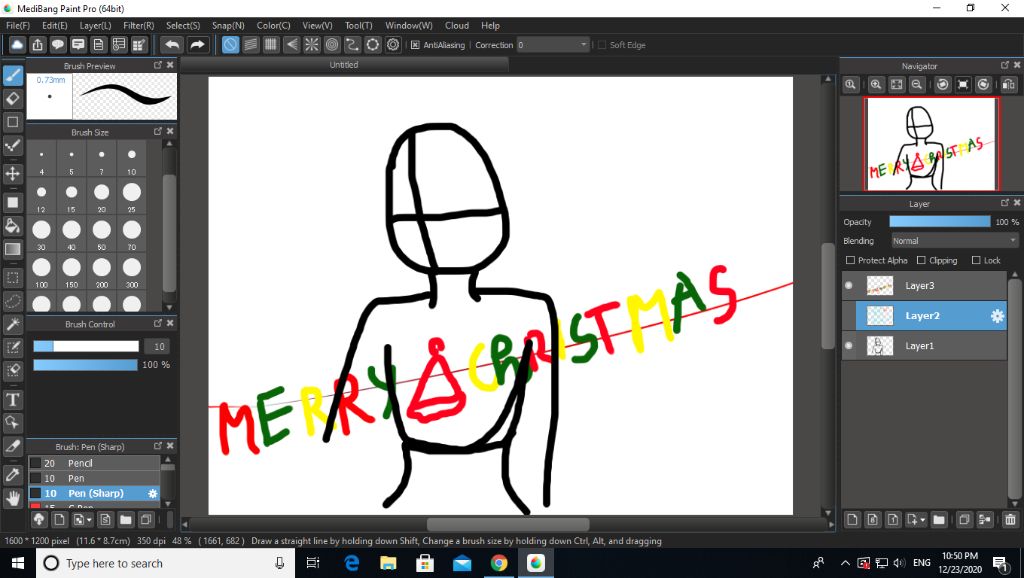This screenshot has width=1024, height=578.
Task: Open settings gear on Layer2
Action: tap(997, 316)
